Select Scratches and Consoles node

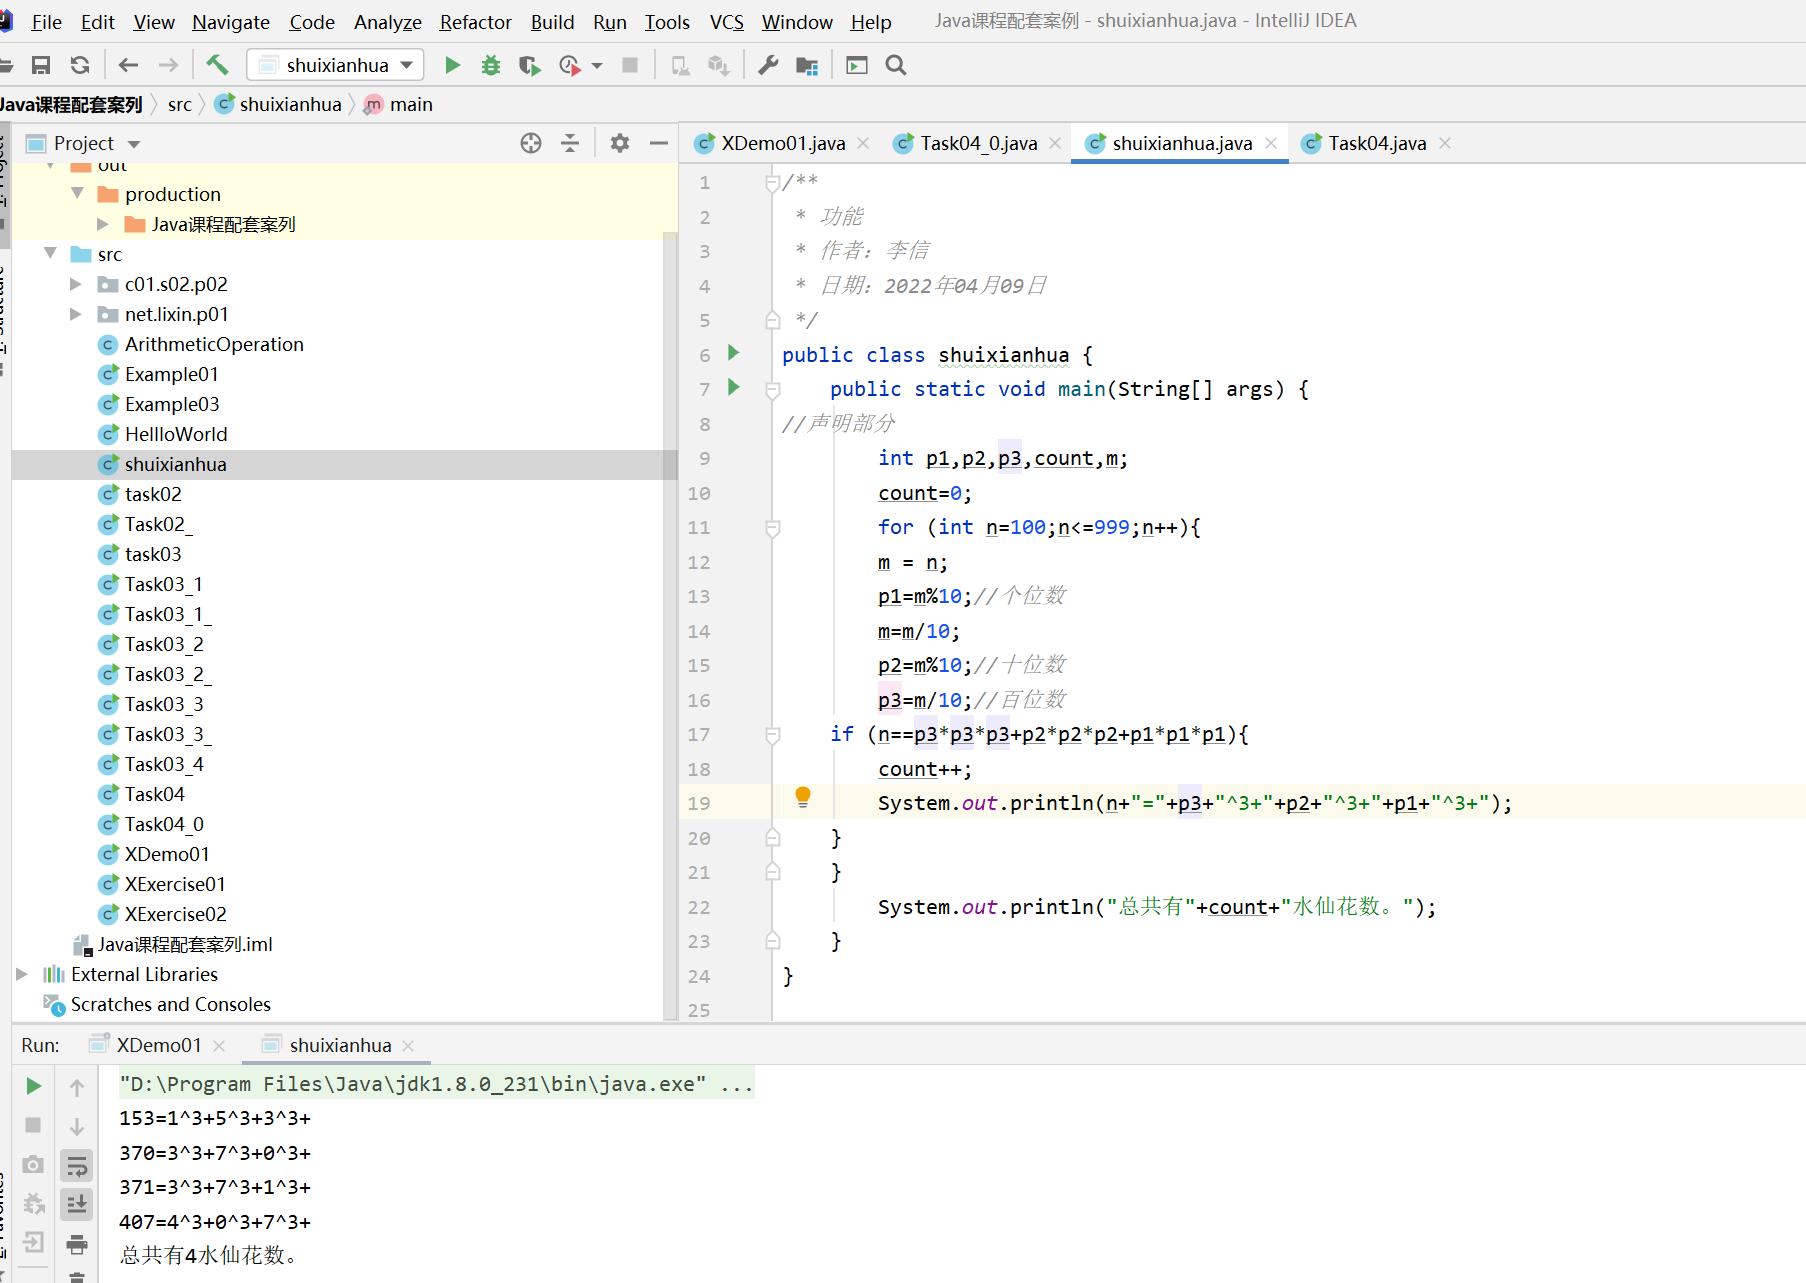pyautogui.click(x=170, y=1004)
